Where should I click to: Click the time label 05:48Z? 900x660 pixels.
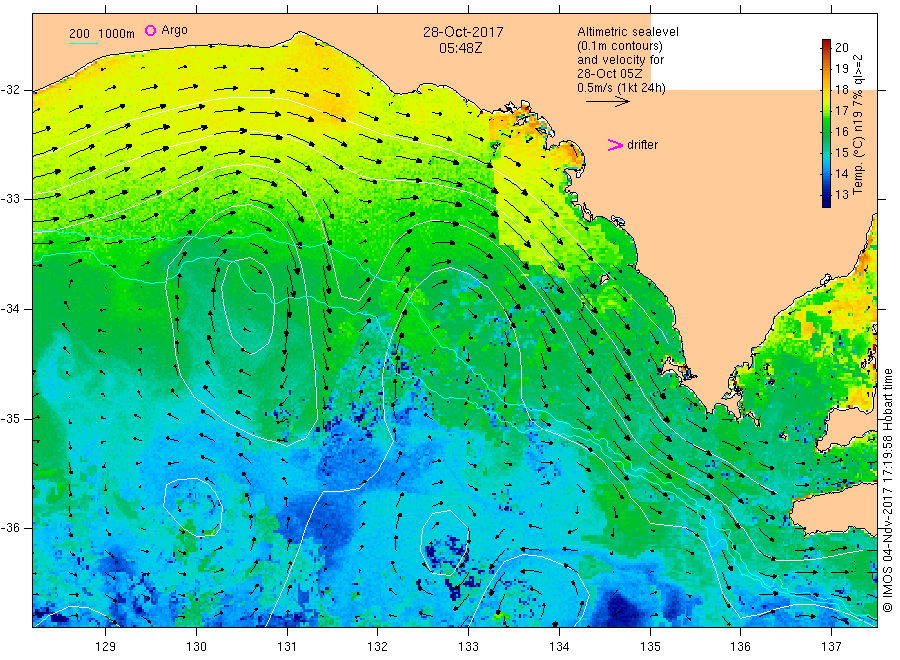460,48
